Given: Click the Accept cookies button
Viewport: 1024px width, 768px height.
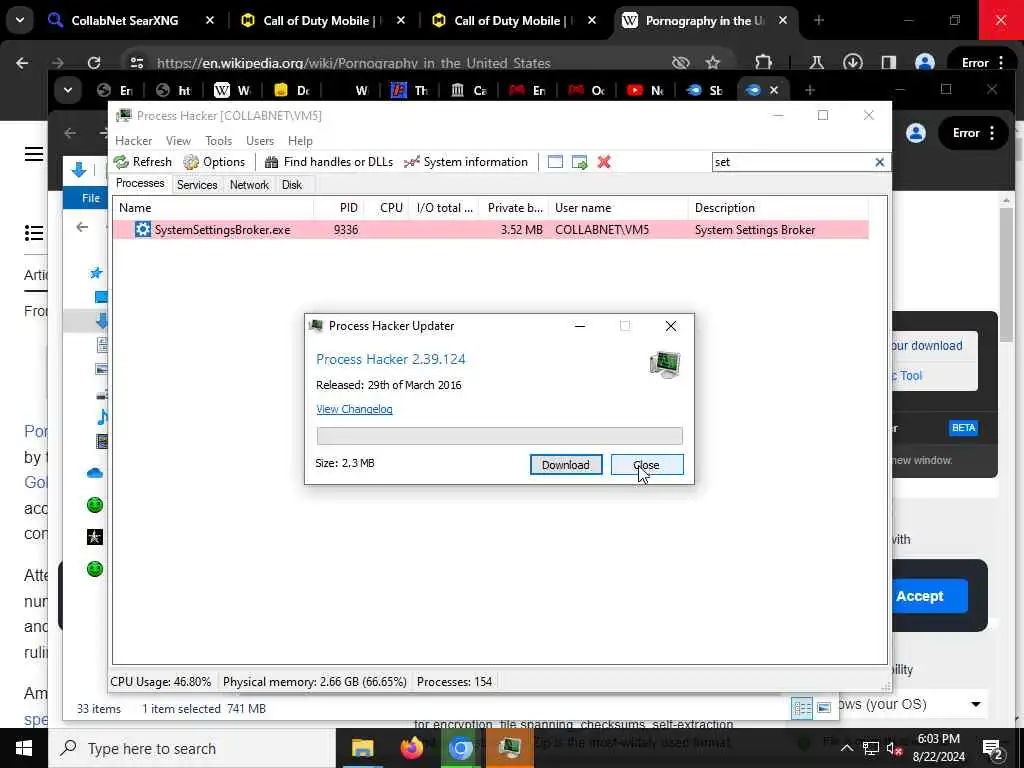Looking at the screenshot, I should pos(920,596).
